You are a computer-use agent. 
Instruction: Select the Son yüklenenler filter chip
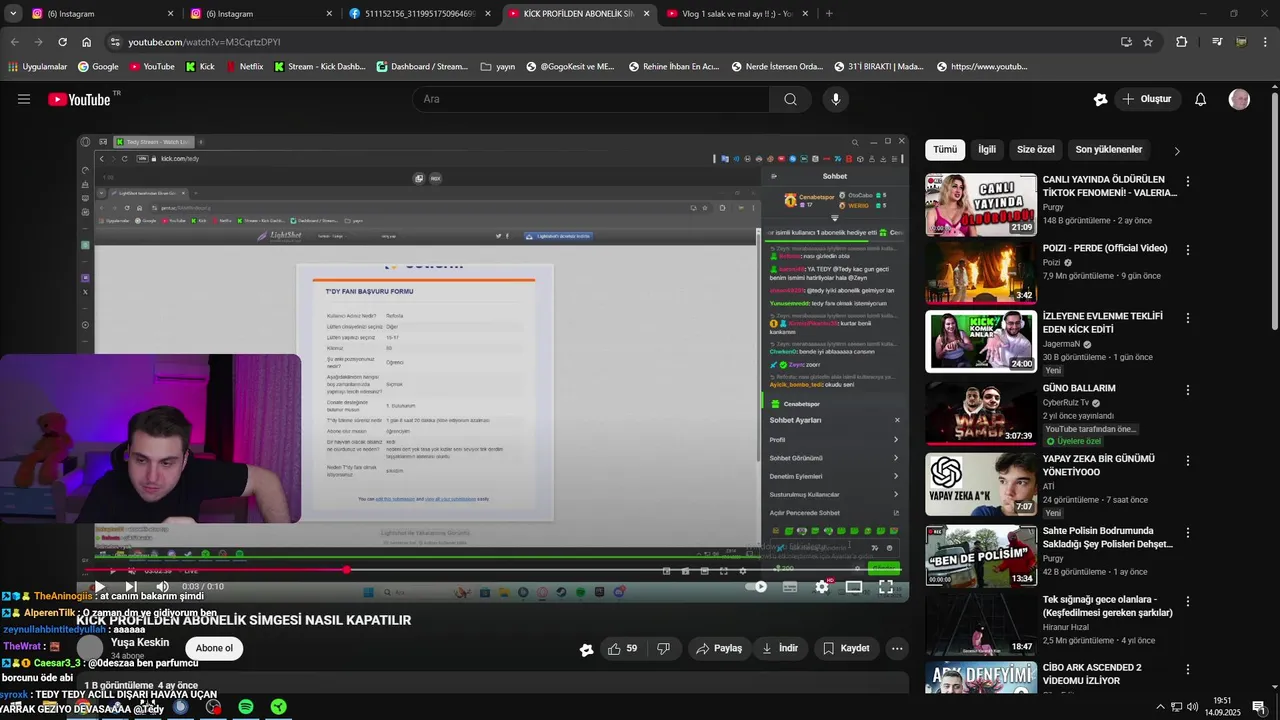click(1109, 150)
